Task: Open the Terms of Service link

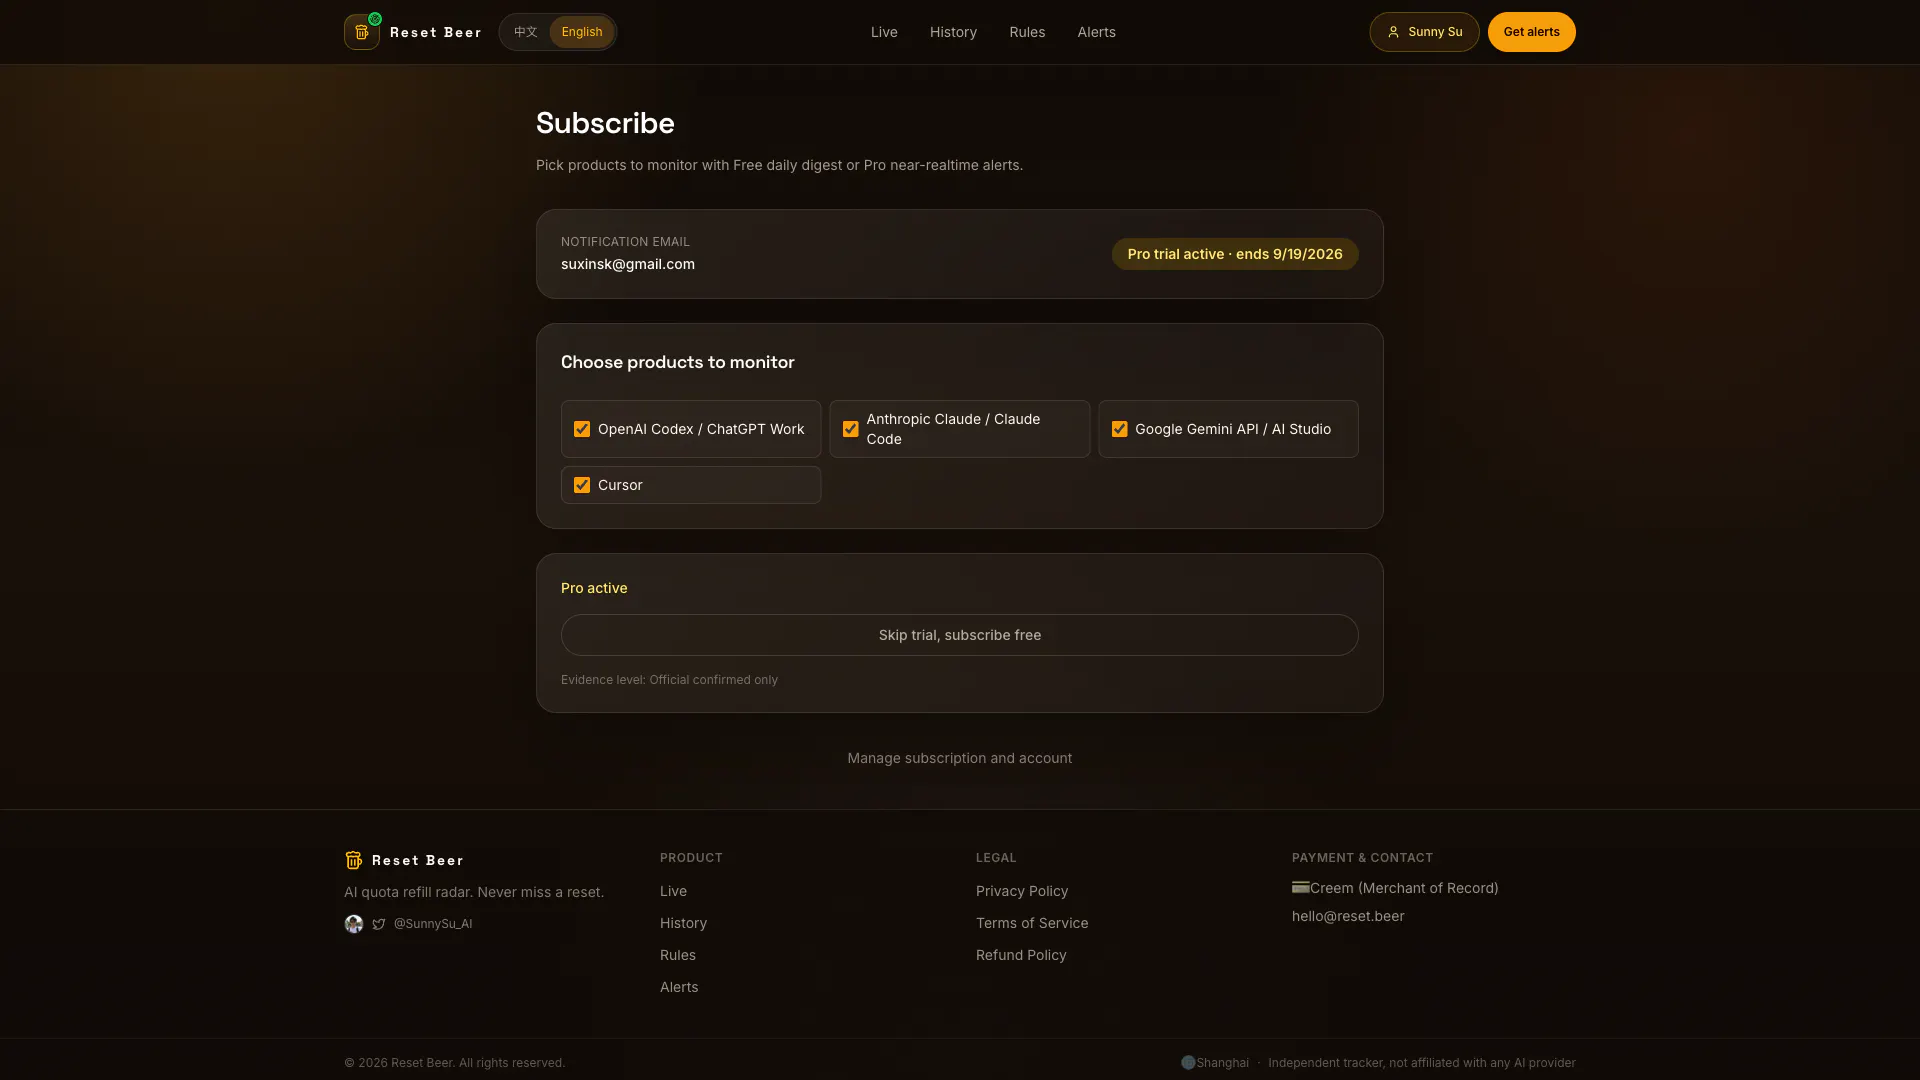Action: click(1032, 923)
